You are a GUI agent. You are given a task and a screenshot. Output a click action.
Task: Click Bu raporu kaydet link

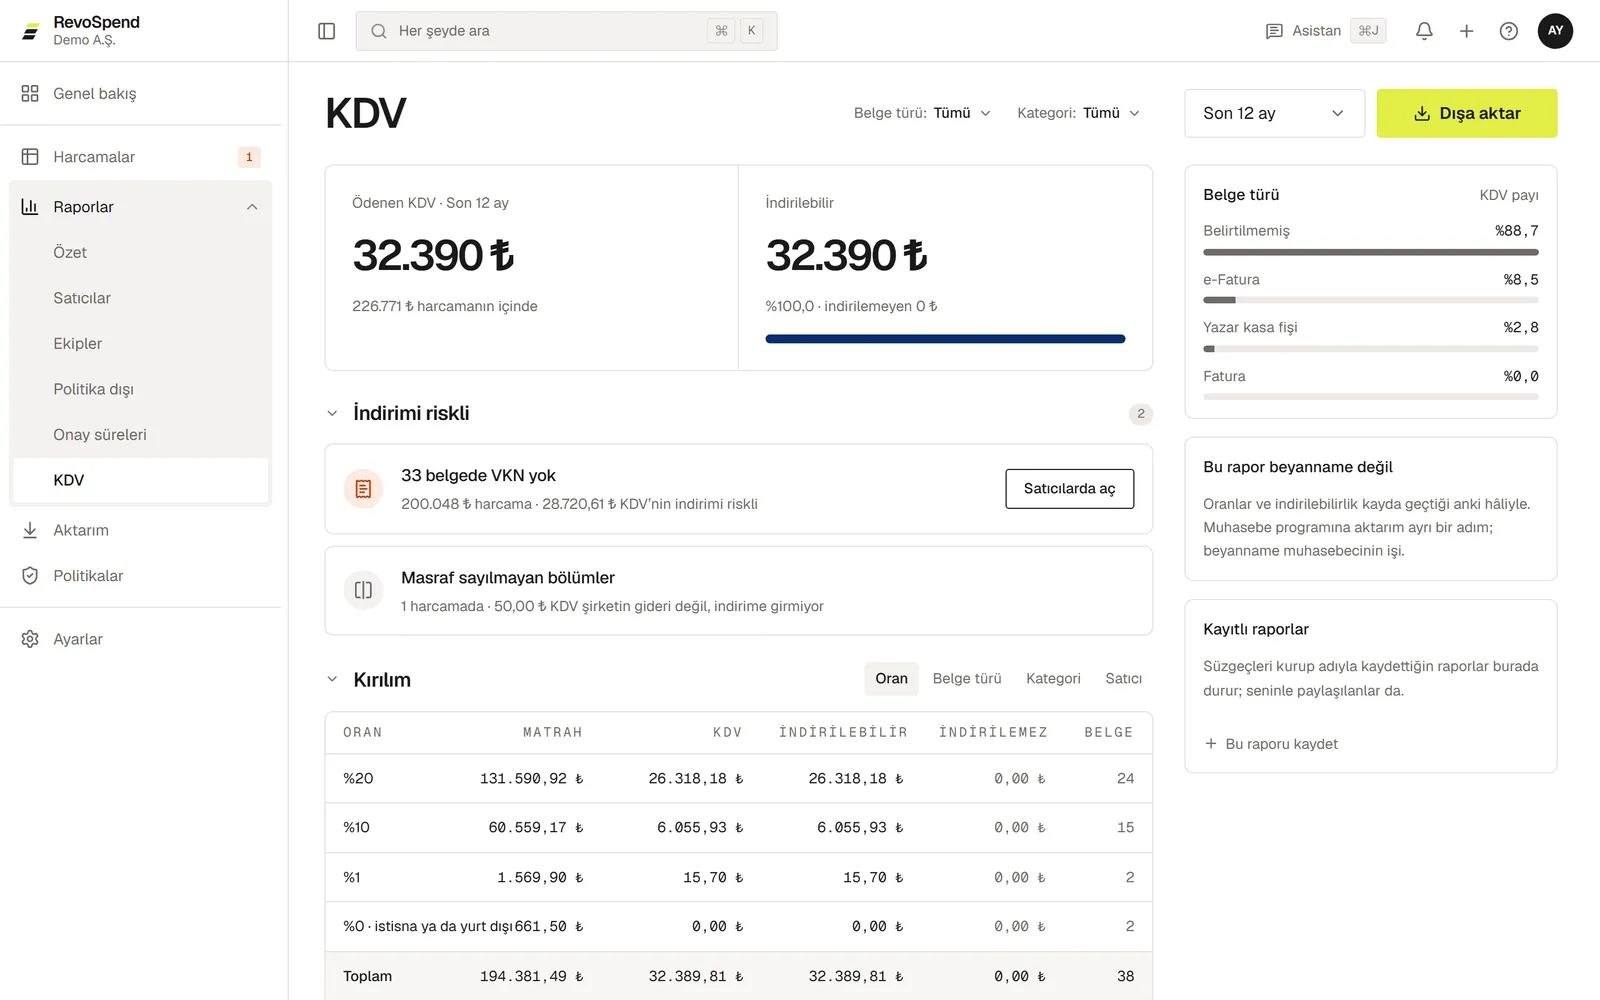[1271, 744]
